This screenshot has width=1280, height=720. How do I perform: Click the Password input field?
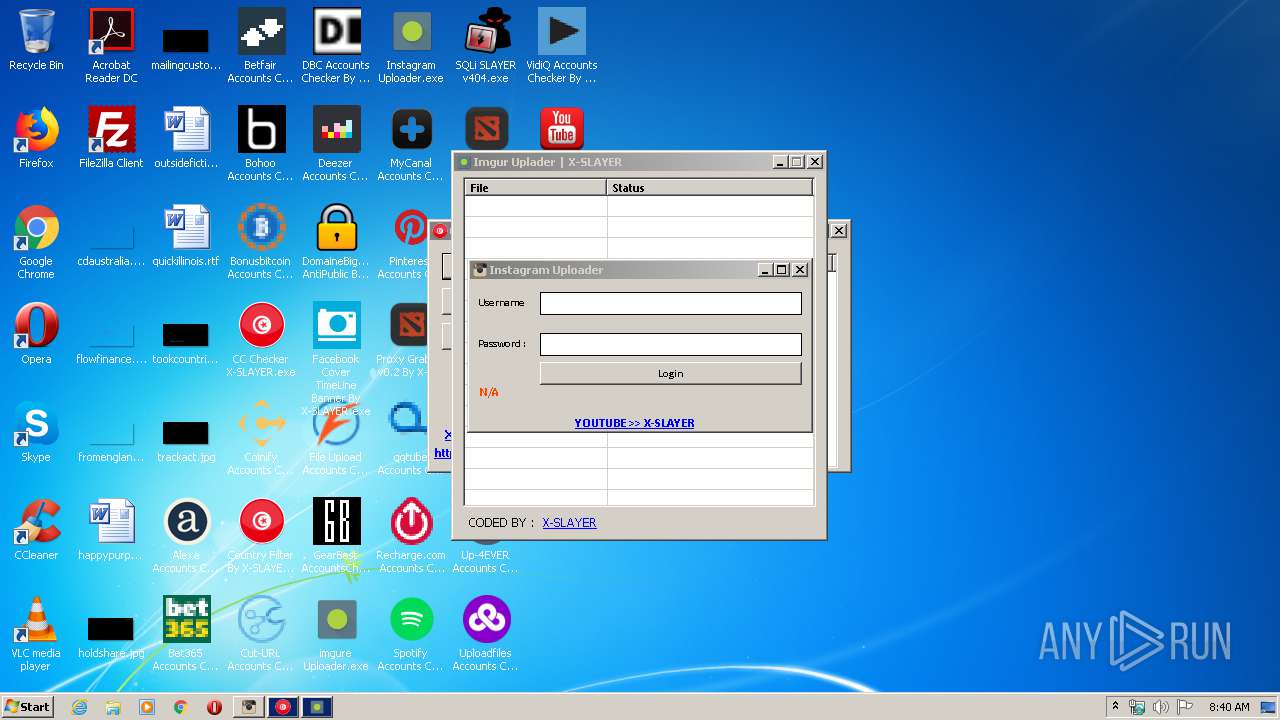pos(670,344)
